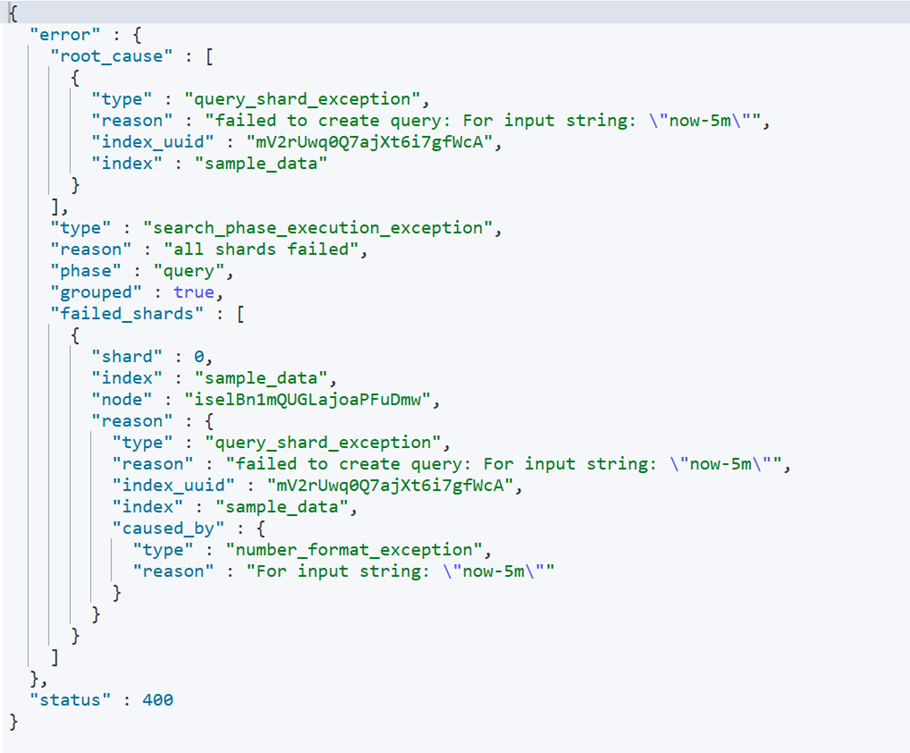Click the "status" key

point(70,700)
